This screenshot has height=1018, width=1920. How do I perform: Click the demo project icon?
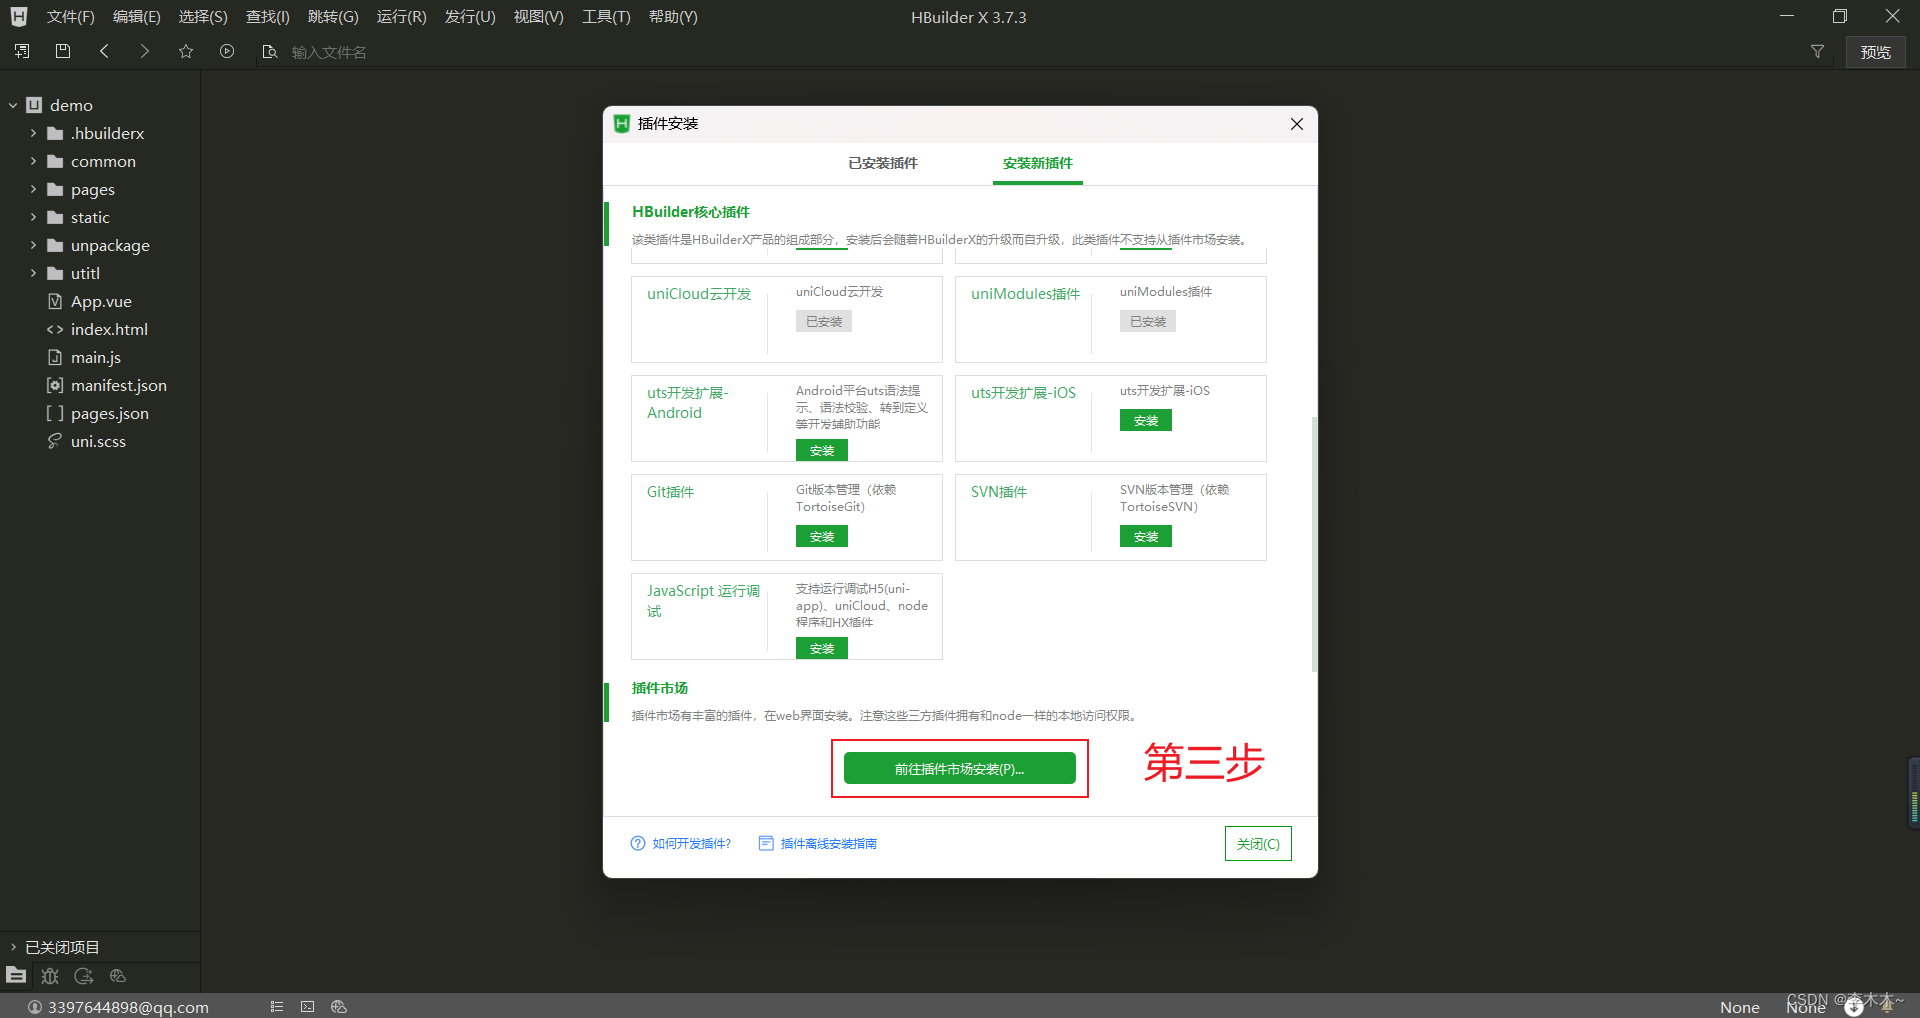tap(34, 105)
